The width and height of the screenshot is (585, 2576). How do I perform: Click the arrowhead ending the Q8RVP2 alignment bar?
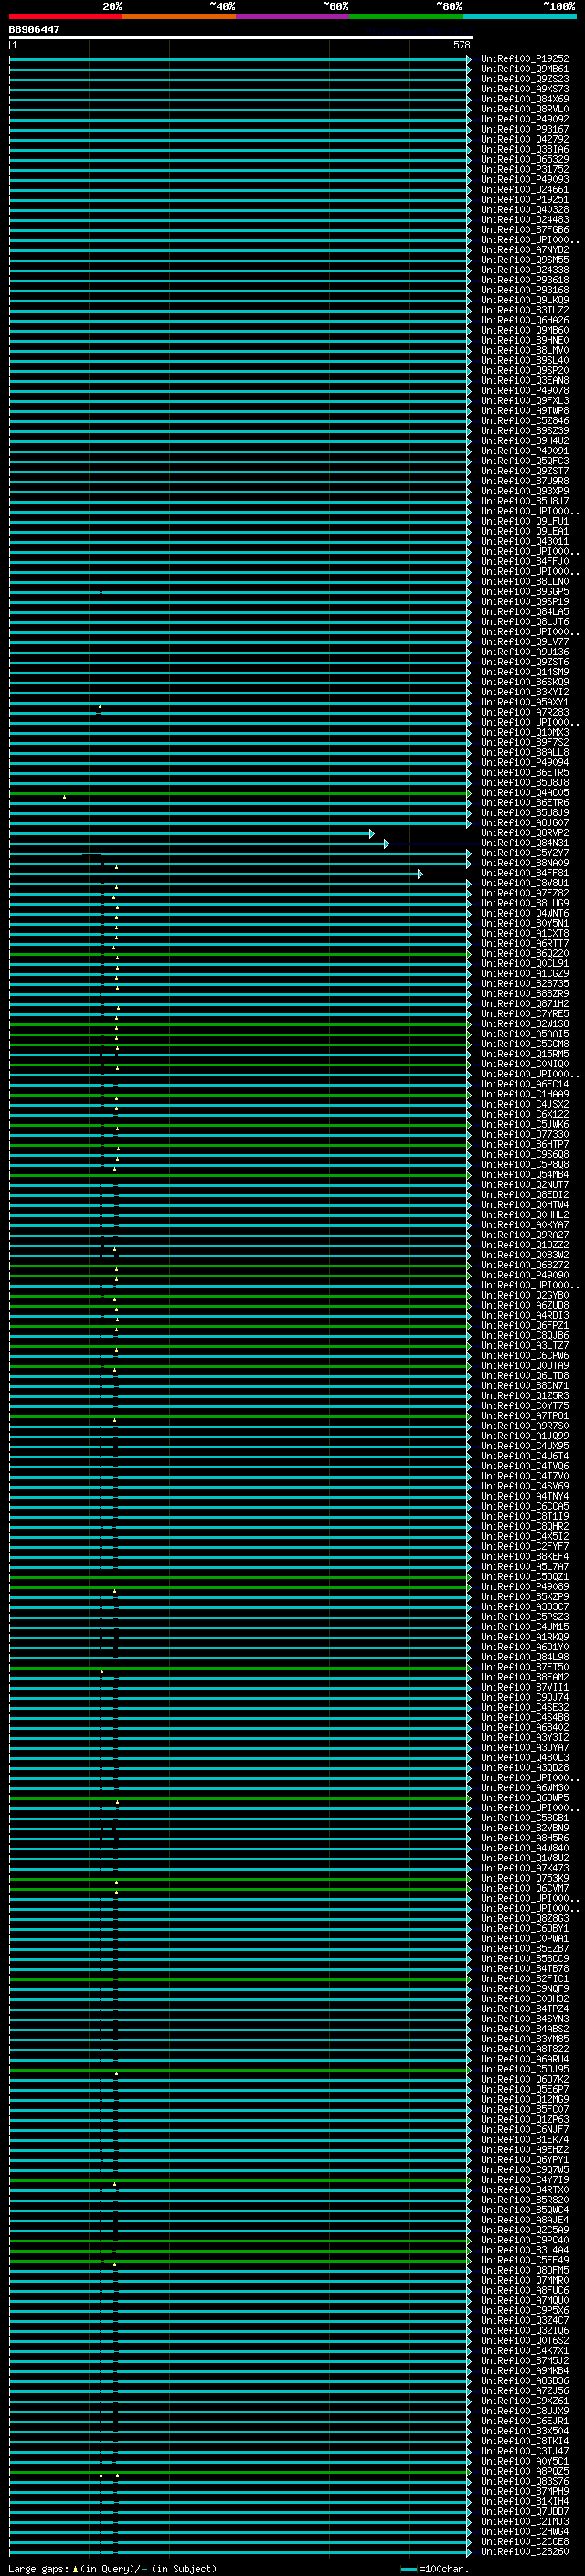(x=371, y=833)
